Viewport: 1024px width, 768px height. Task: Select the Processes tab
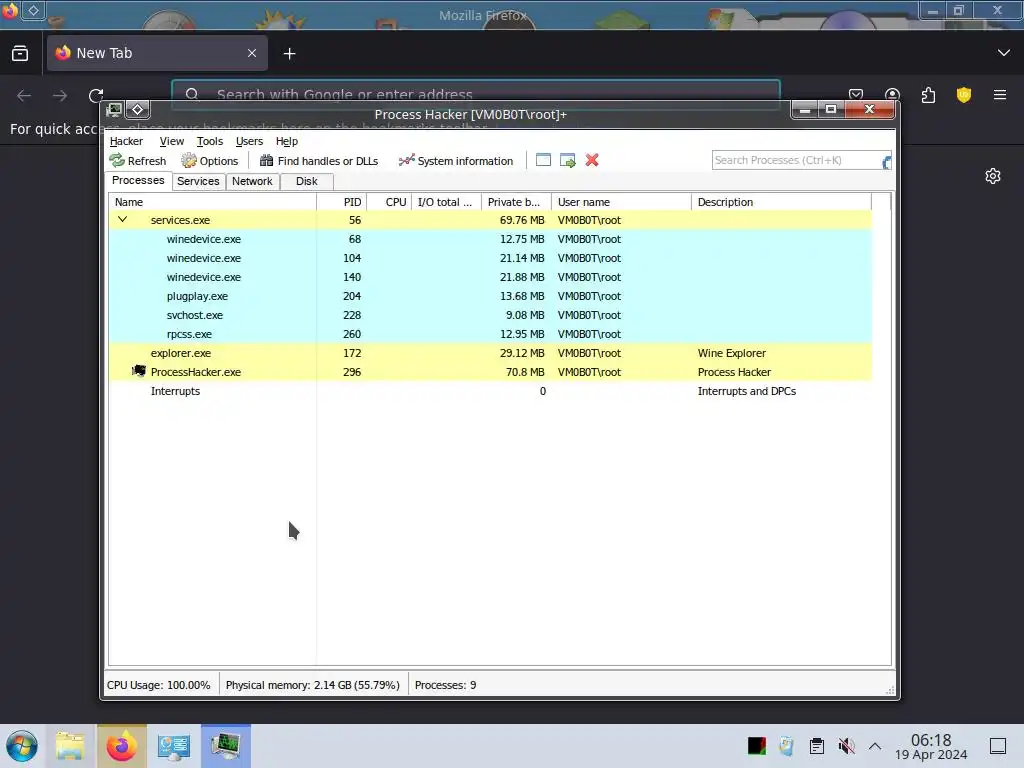[138, 180]
